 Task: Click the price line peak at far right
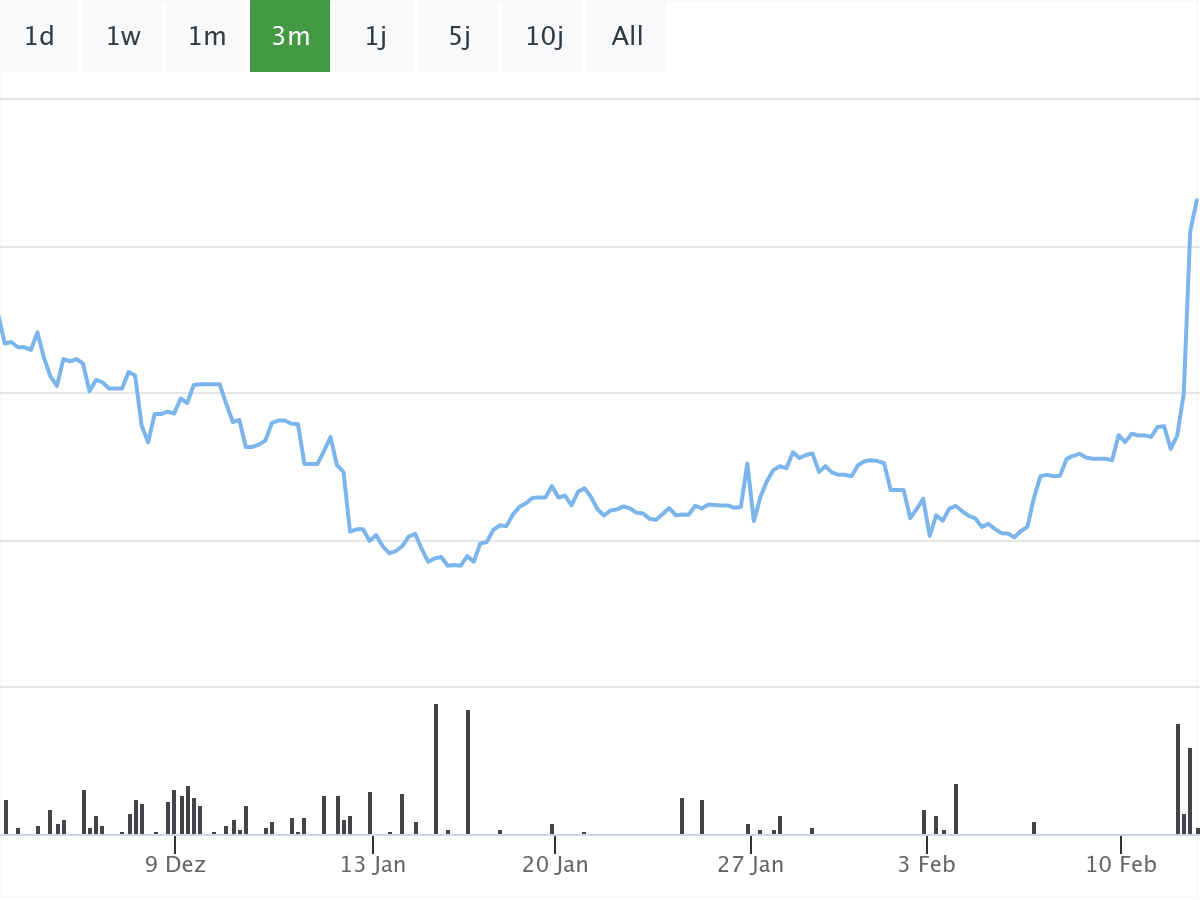point(1196,201)
